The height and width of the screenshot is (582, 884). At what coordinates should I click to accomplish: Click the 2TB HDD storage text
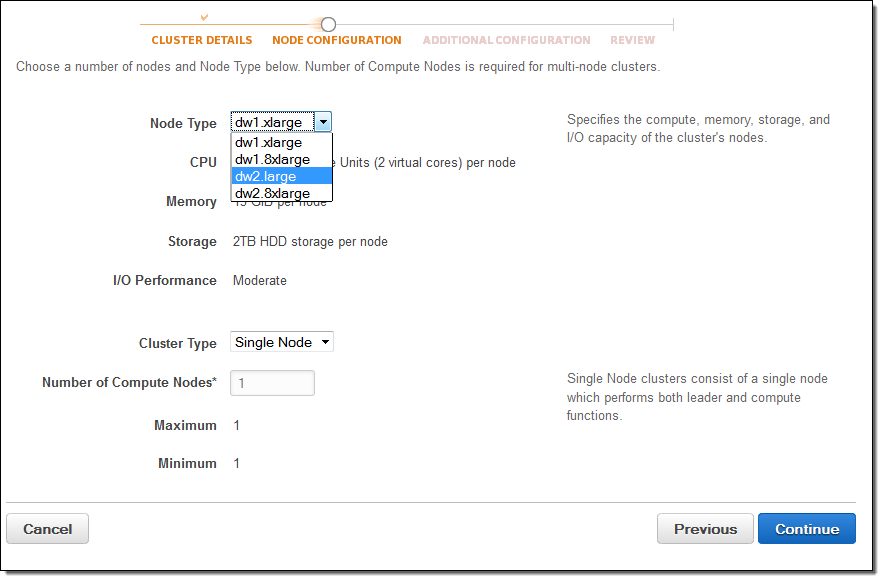tap(310, 242)
